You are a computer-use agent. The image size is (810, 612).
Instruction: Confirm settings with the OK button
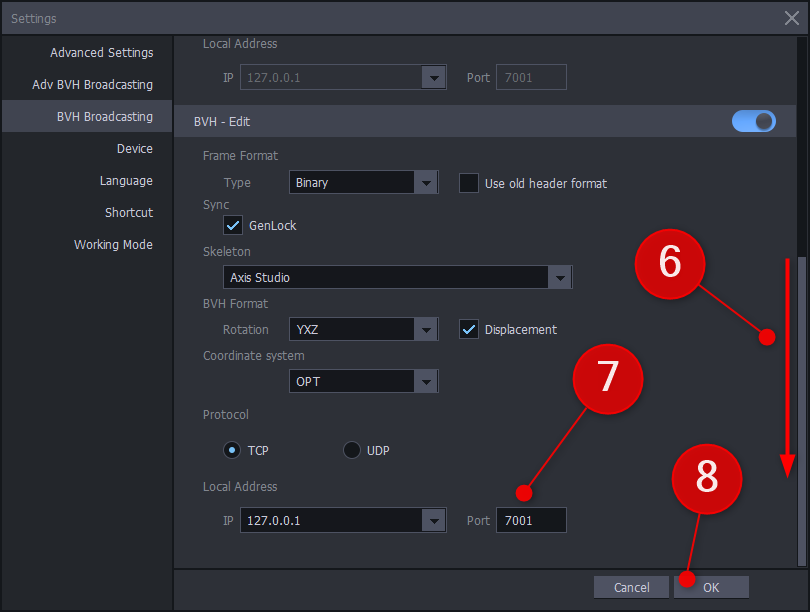pyautogui.click(x=711, y=587)
